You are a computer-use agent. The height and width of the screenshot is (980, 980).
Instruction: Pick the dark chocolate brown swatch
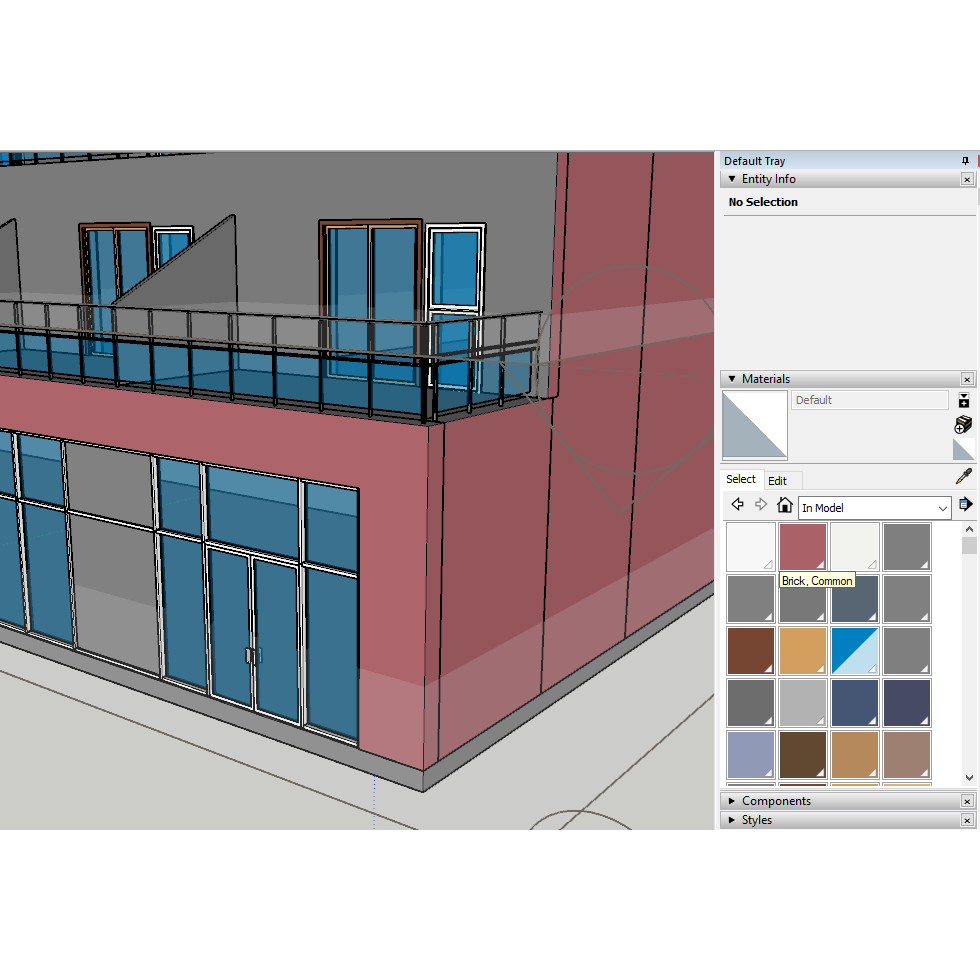pyautogui.click(x=802, y=754)
